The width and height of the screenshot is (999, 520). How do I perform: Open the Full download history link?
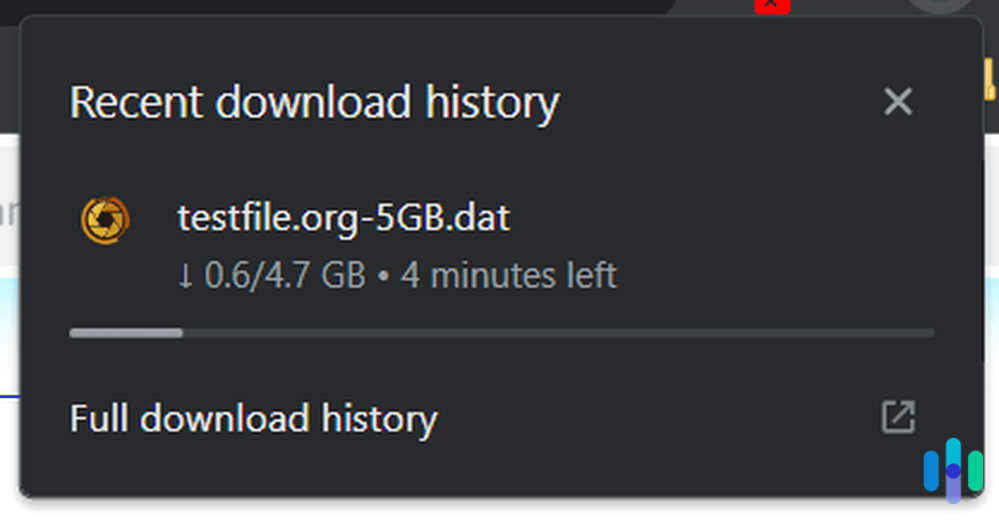click(253, 418)
